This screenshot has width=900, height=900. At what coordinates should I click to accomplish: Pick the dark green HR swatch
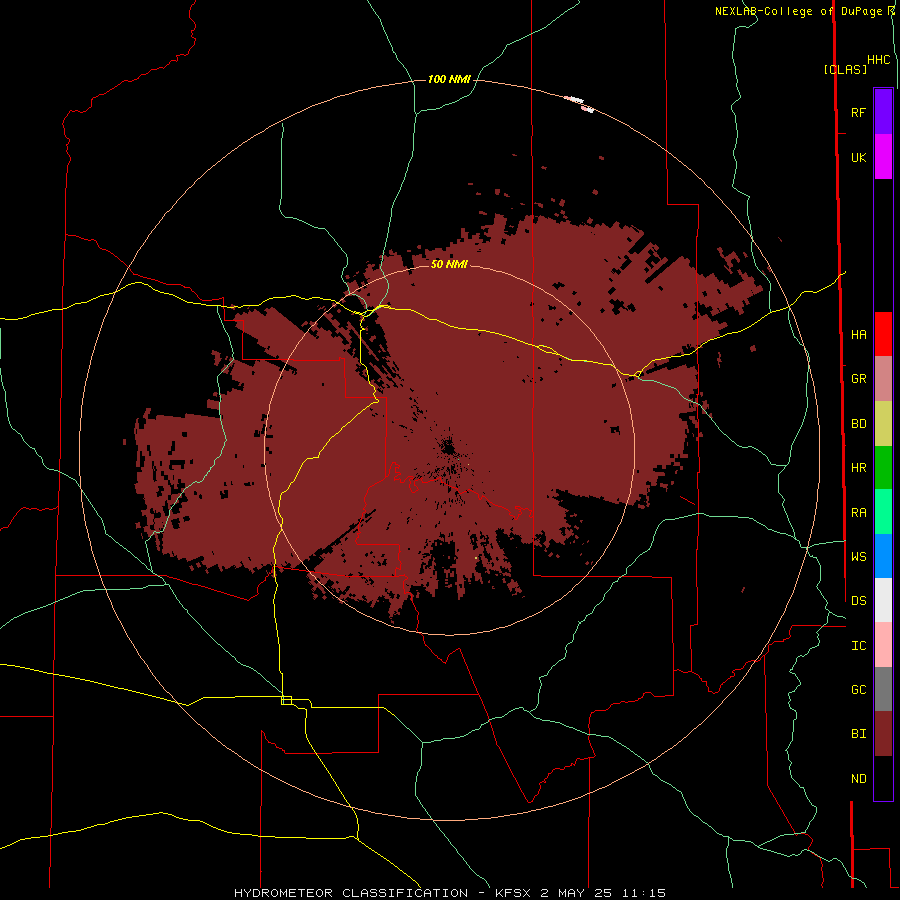[883, 468]
